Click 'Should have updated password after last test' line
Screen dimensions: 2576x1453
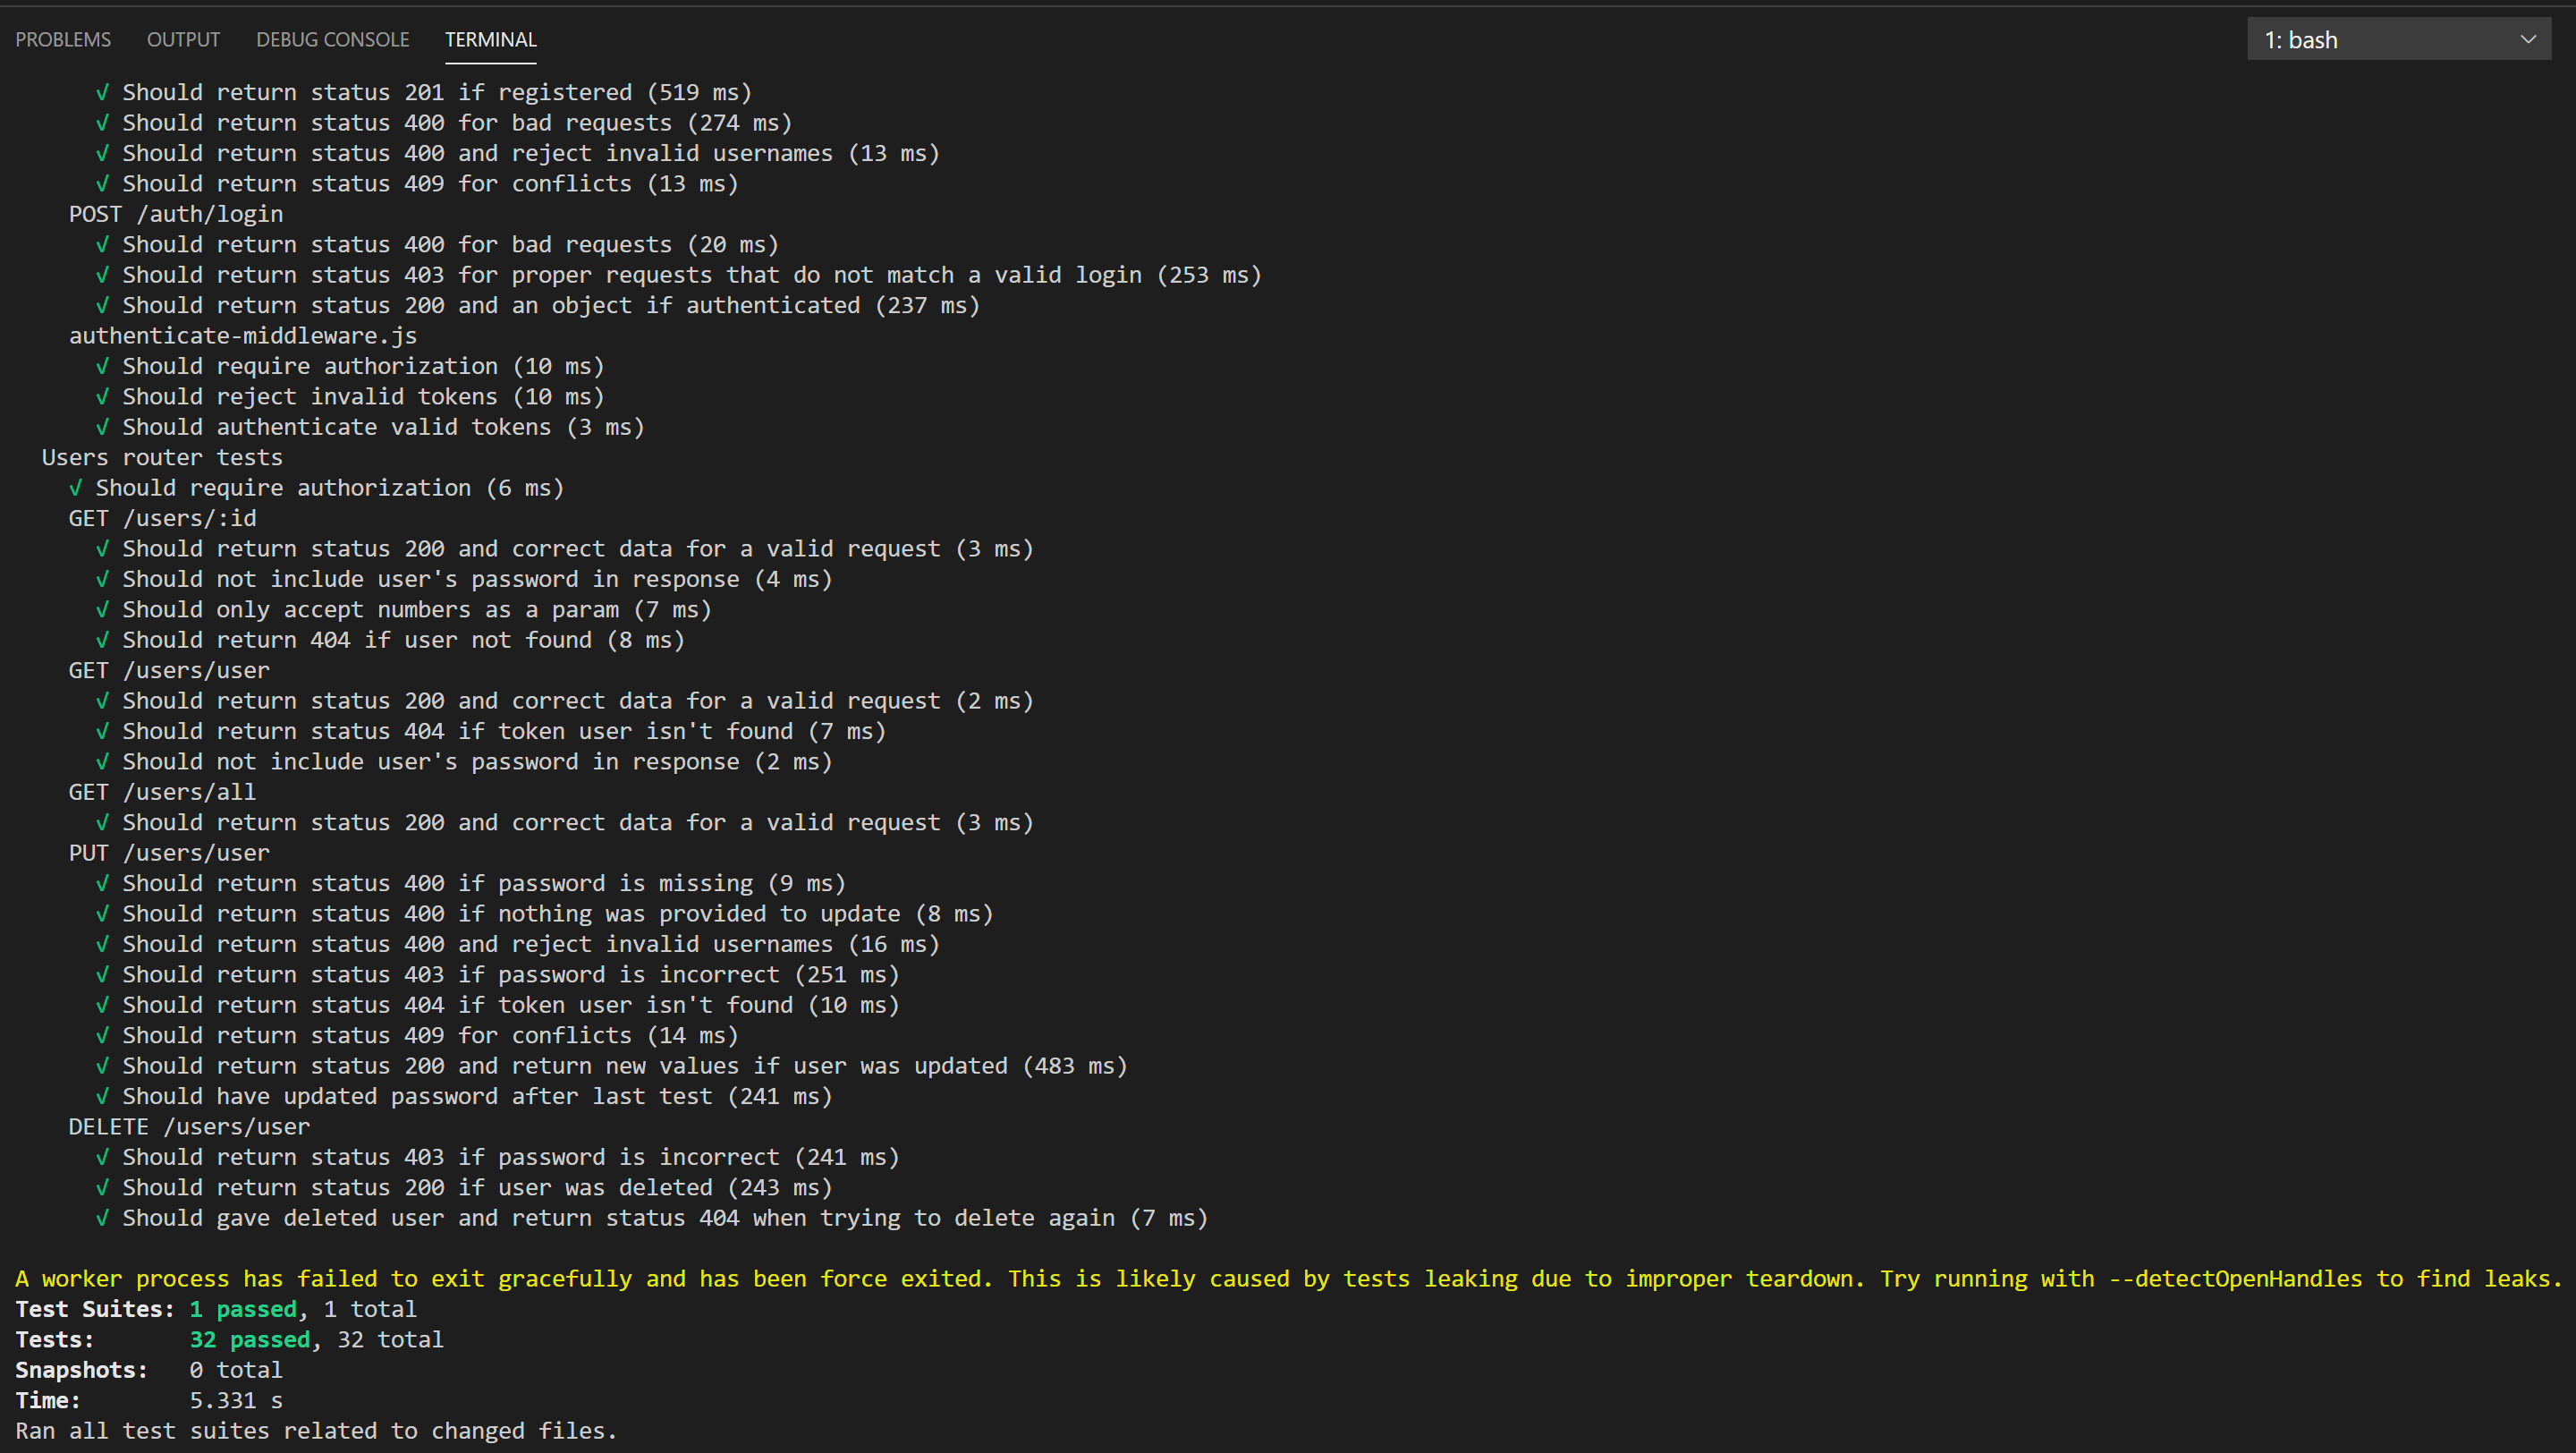coord(464,1097)
